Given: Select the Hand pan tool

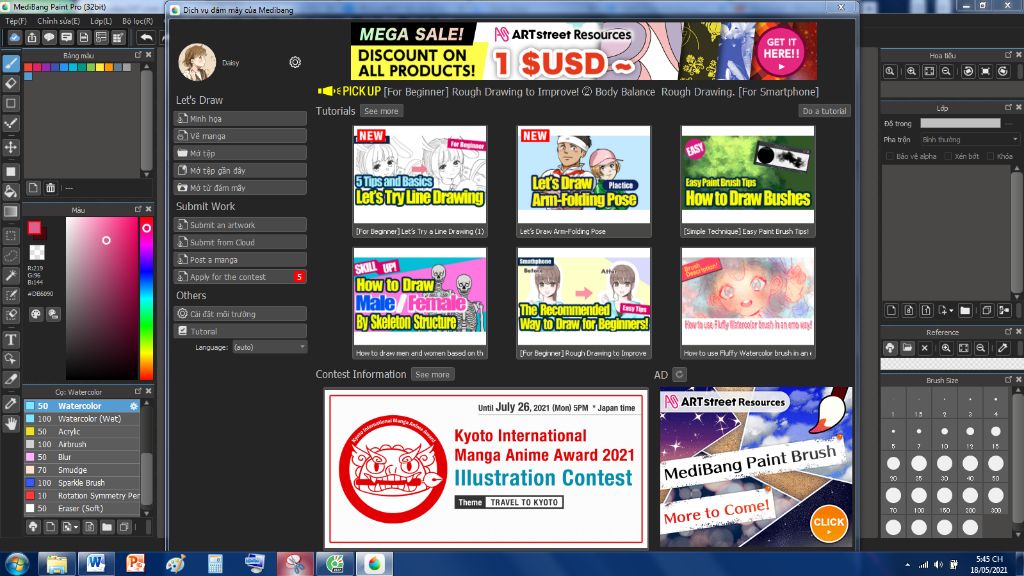Looking at the screenshot, I should tap(11, 424).
